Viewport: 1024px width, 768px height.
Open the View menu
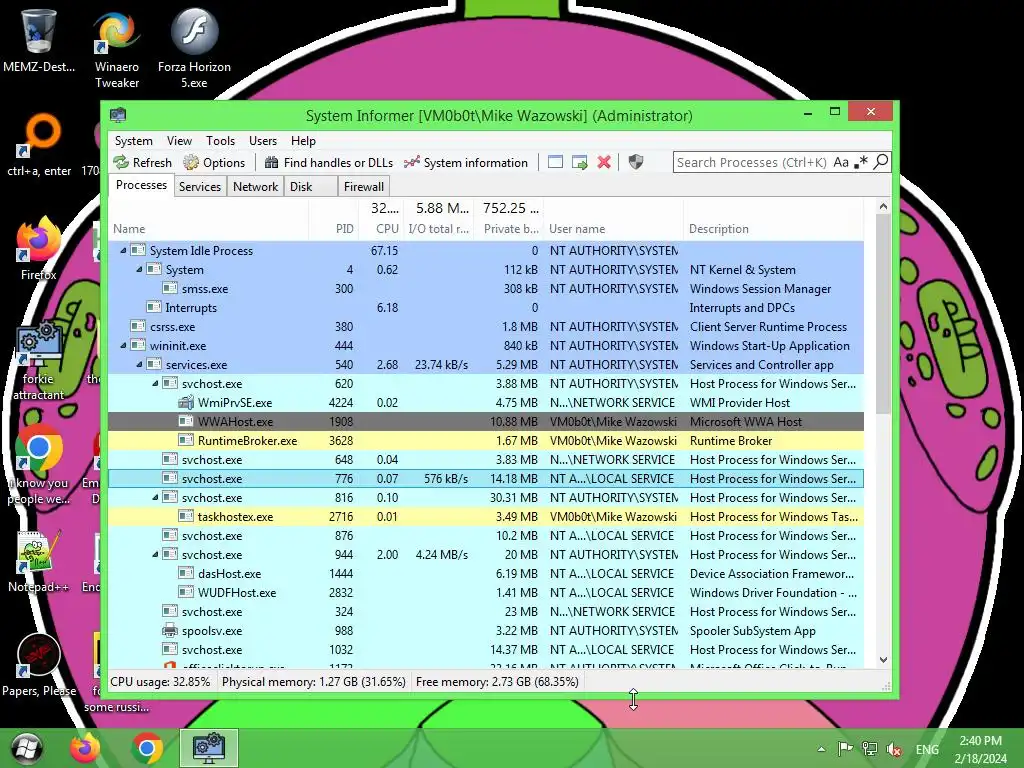179,141
